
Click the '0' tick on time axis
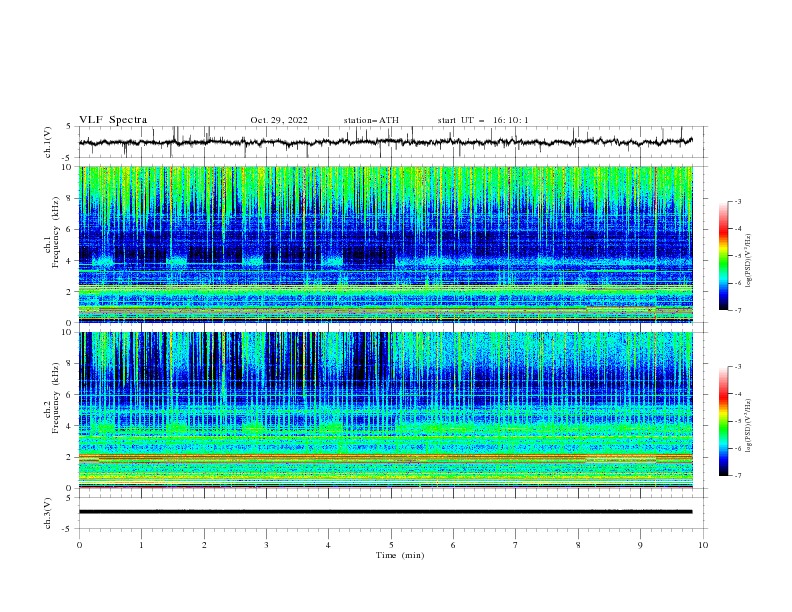79,545
